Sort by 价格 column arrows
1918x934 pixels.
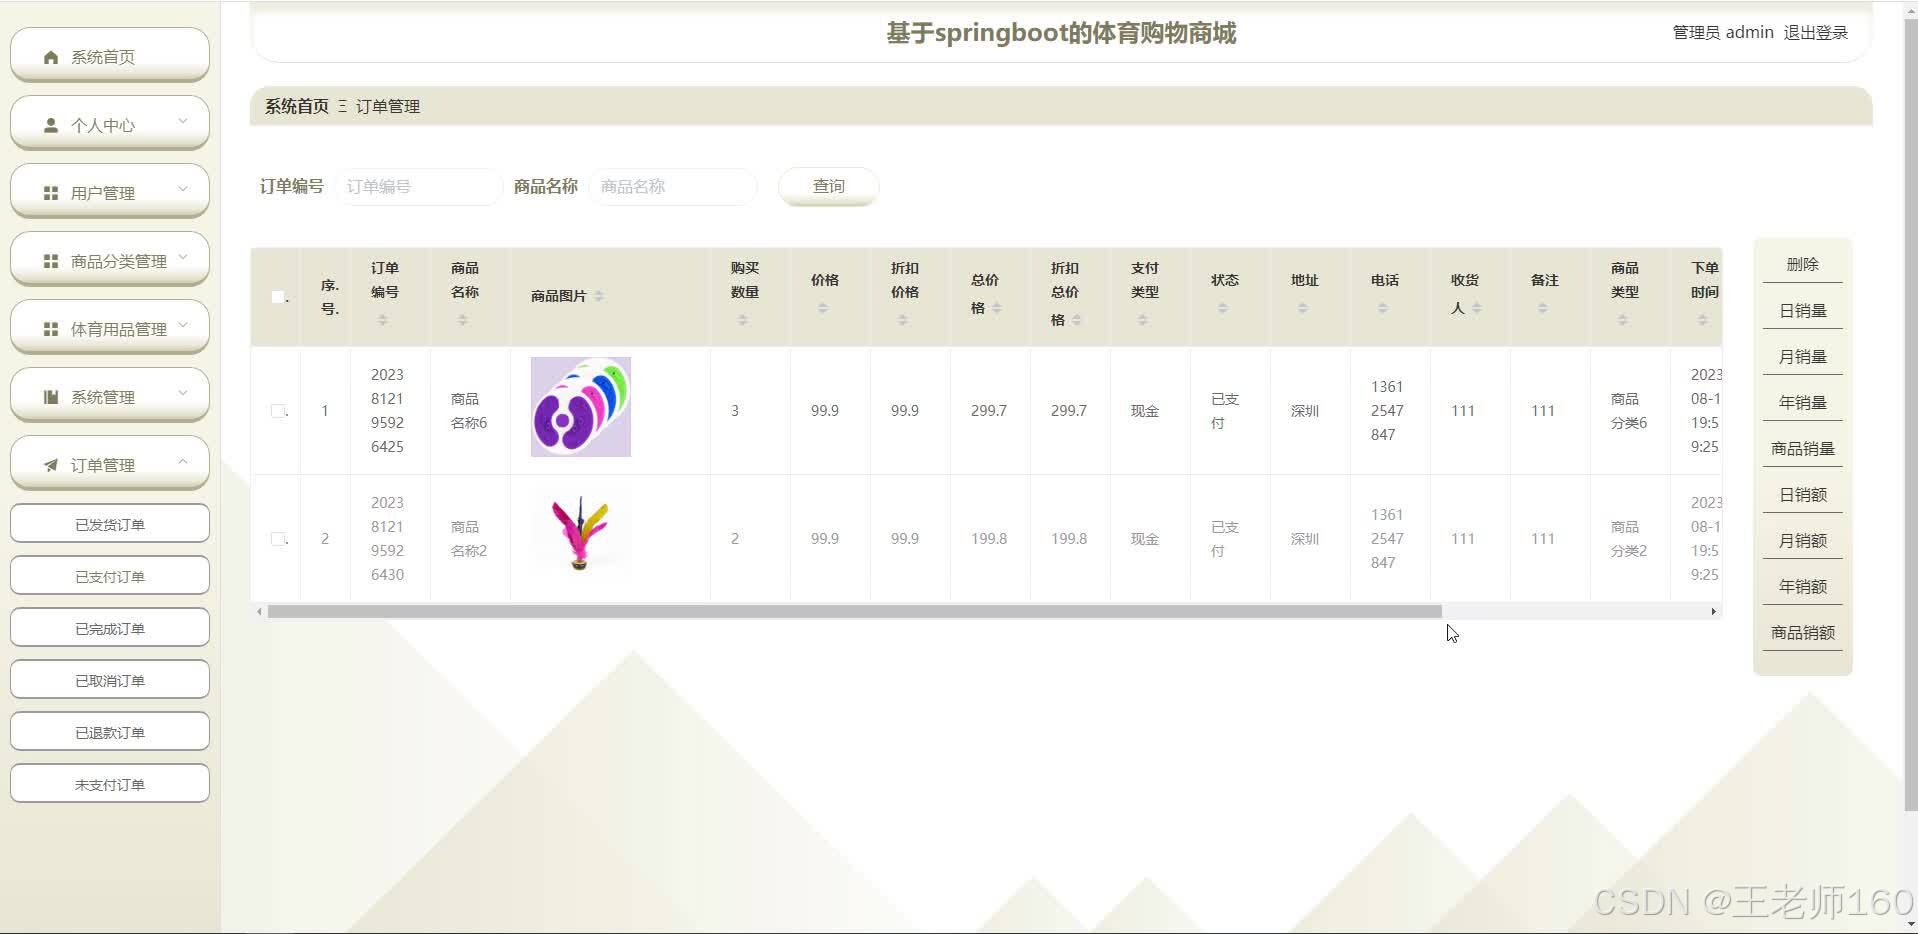coord(822,308)
